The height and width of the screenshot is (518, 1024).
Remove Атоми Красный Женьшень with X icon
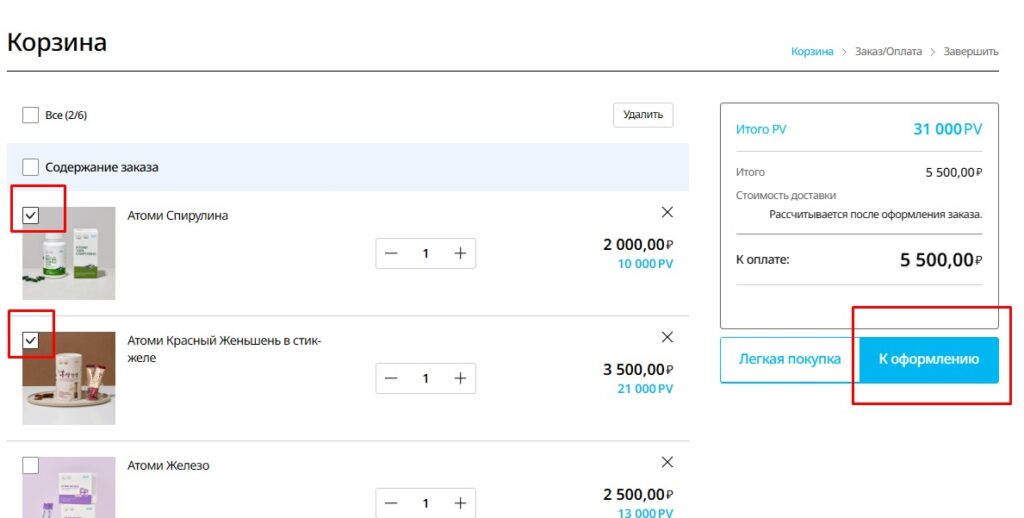[667, 337]
